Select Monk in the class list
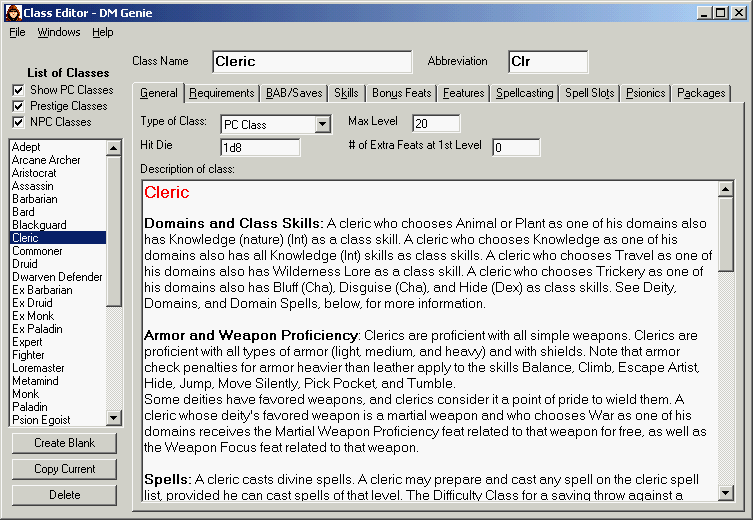The width and height of the screenshot is (753, 520). (58, 393)
